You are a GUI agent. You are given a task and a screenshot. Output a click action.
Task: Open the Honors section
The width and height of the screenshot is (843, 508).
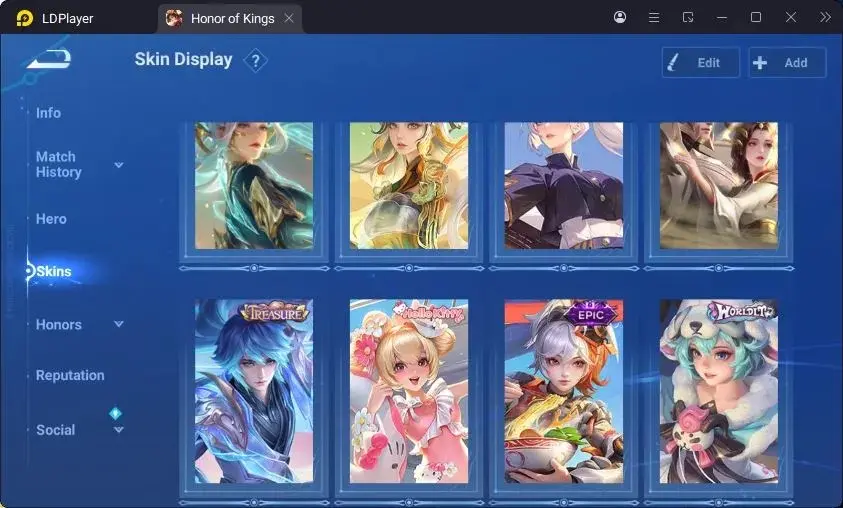[x=59, y=324]
